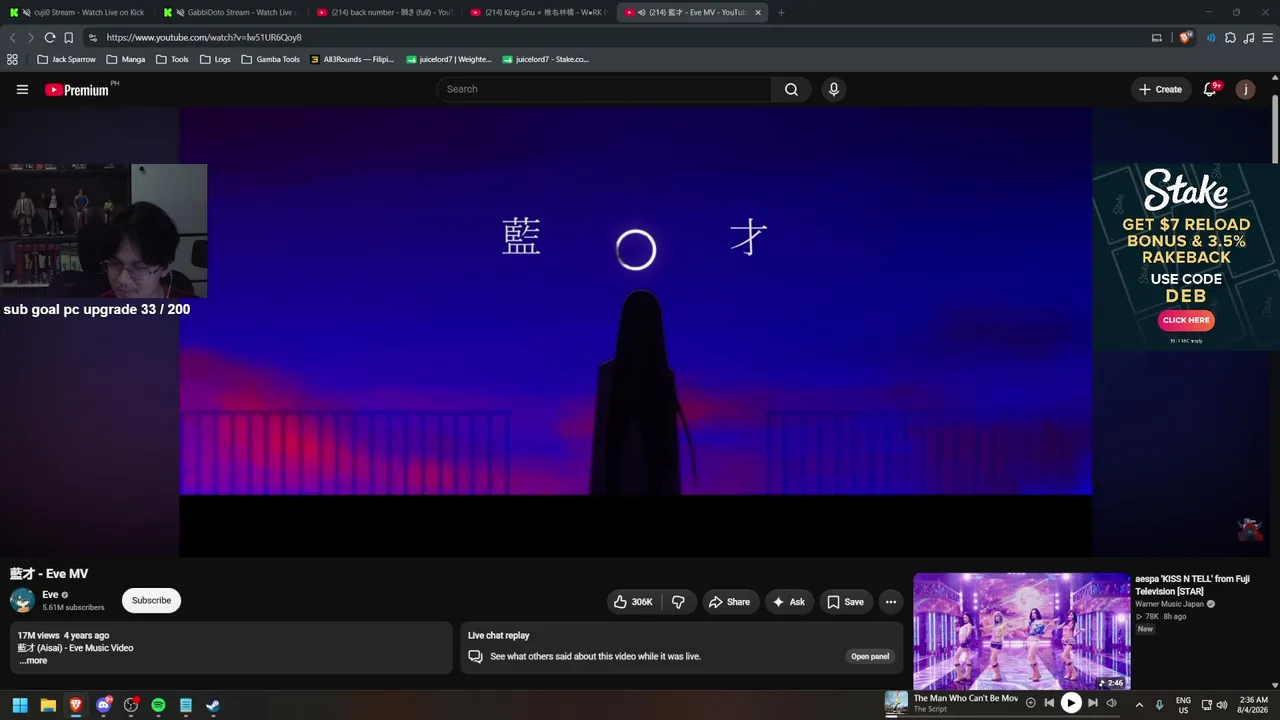Like the video with thumbs up
This screenshot has height=720, width=1280.
[x=634, y=602]
